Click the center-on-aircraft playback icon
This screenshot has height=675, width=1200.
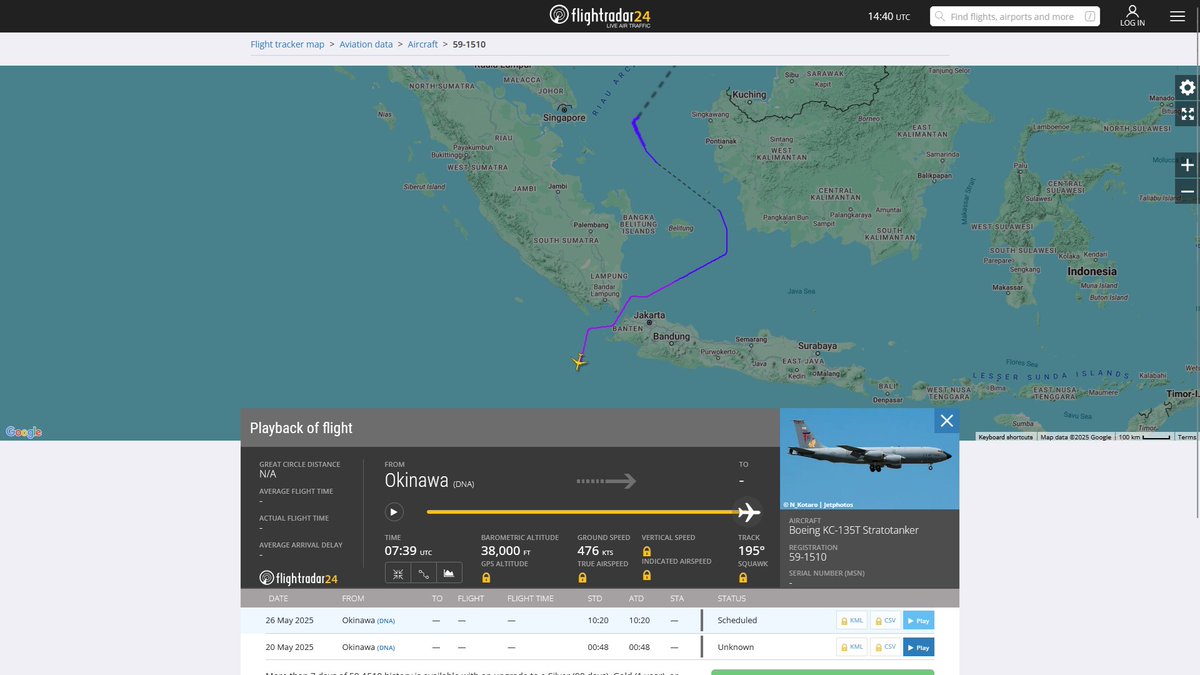click(x=397, y=574)
